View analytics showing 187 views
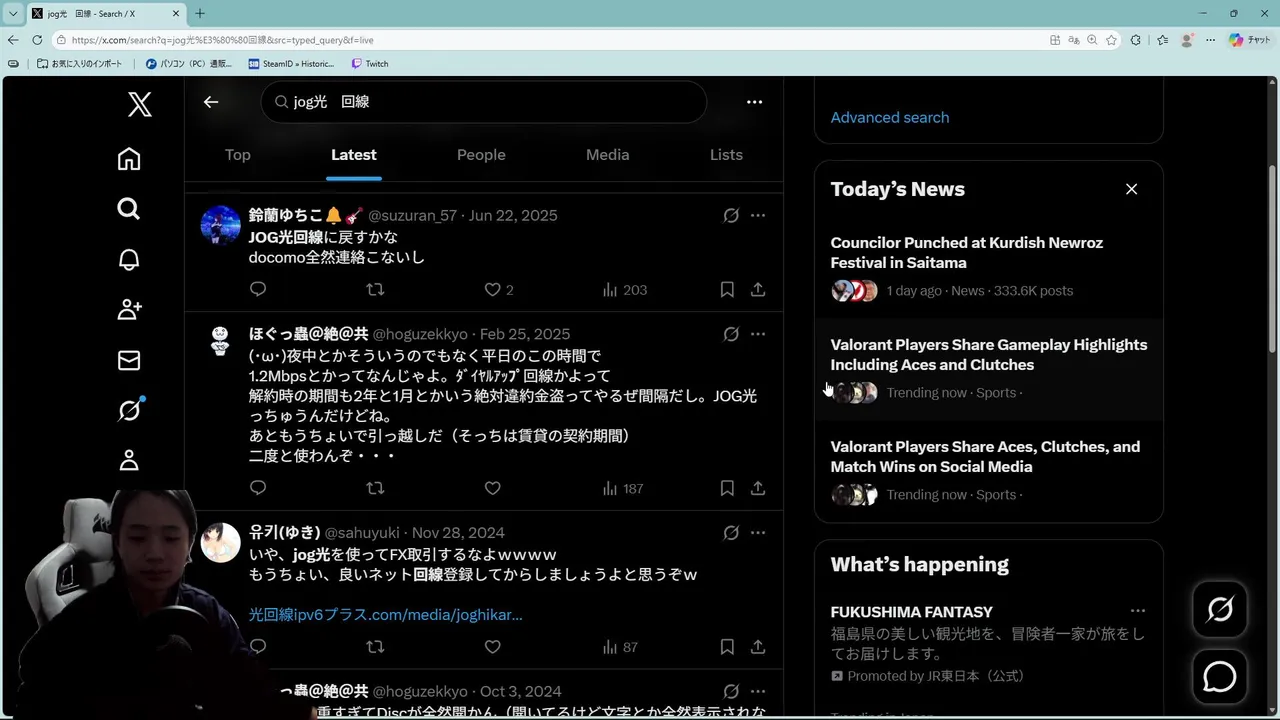The width and height of the screenshot is (1280, 720). (x=623, y=488)
